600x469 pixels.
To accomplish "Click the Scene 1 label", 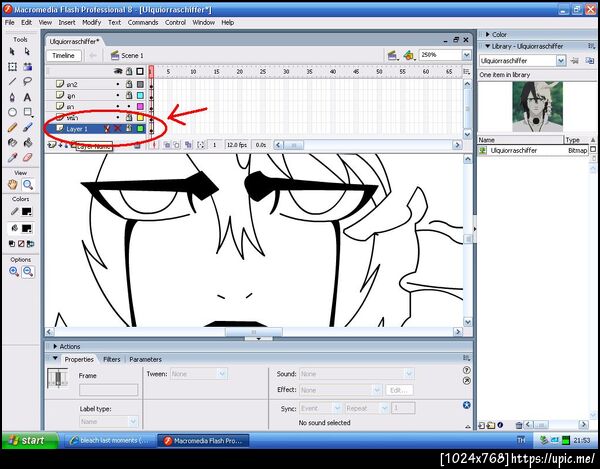I will [x=132, y=56].
